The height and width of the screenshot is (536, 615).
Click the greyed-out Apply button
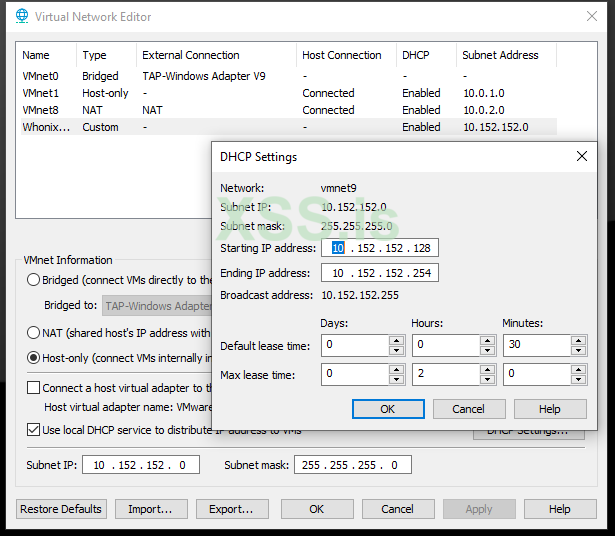click(x=479, y=509)
